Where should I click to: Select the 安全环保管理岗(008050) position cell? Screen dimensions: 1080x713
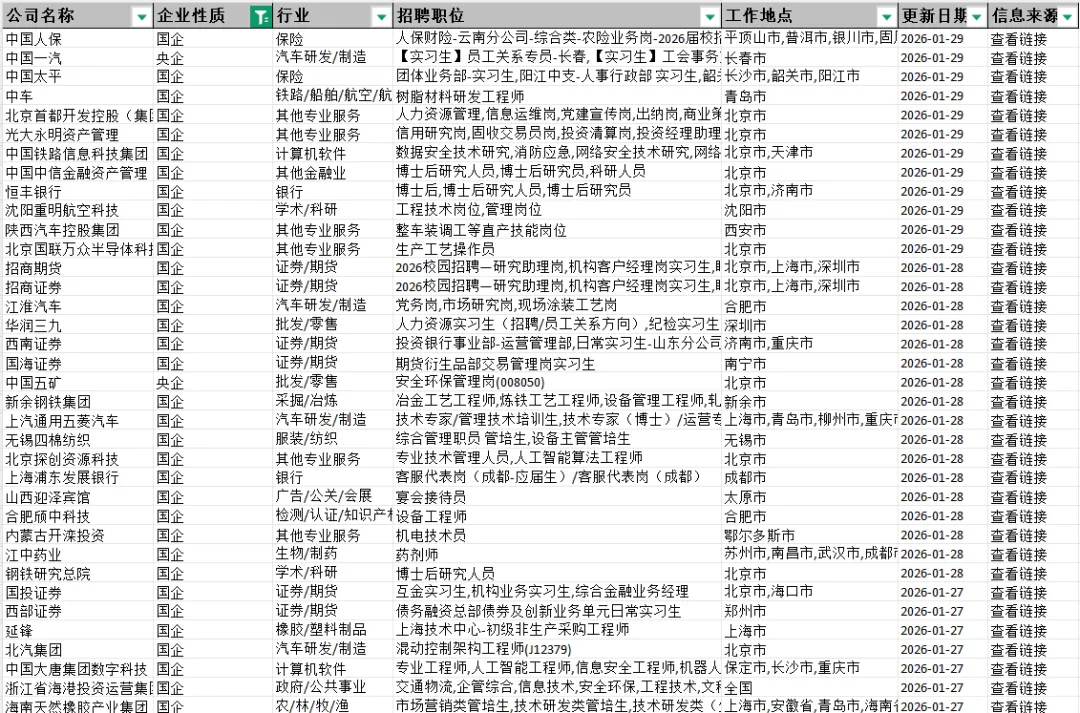[557, 382]
